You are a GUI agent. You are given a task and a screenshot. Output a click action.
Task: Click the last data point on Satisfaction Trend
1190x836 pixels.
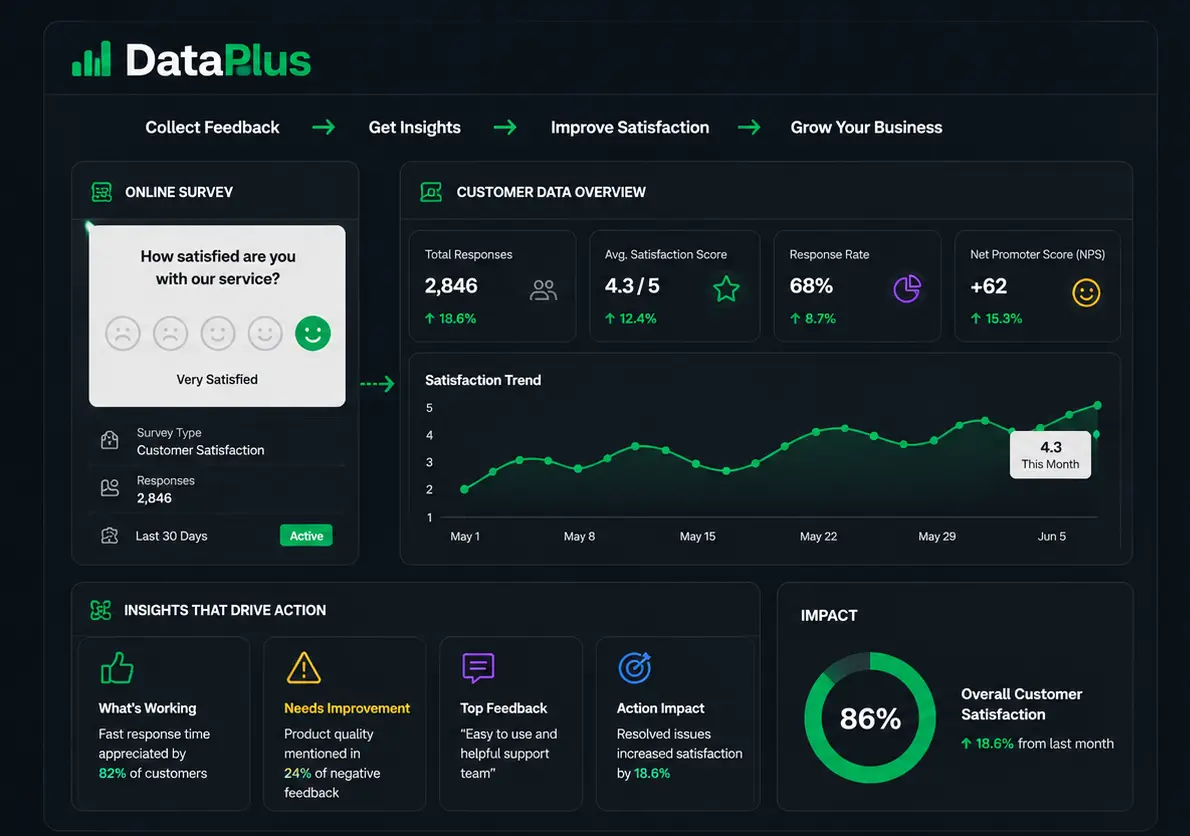point(1097,405)
